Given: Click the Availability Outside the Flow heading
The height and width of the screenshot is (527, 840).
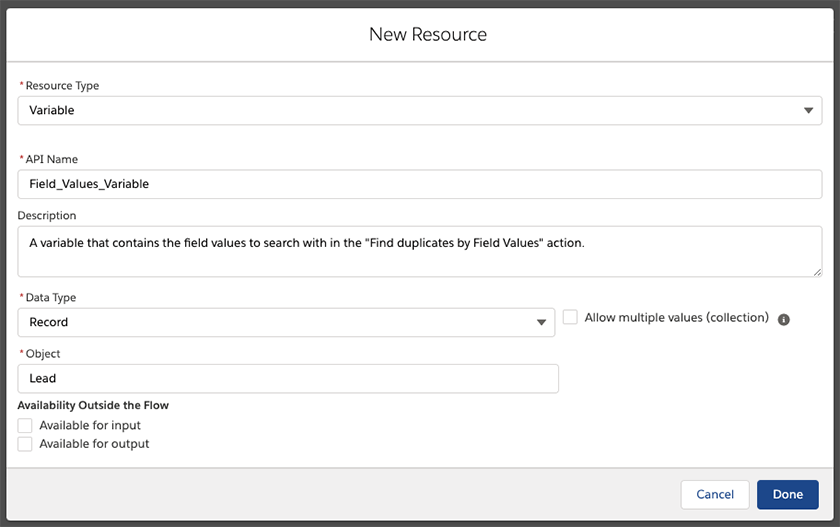Looking at the screenshot, I should click(93, 405).
